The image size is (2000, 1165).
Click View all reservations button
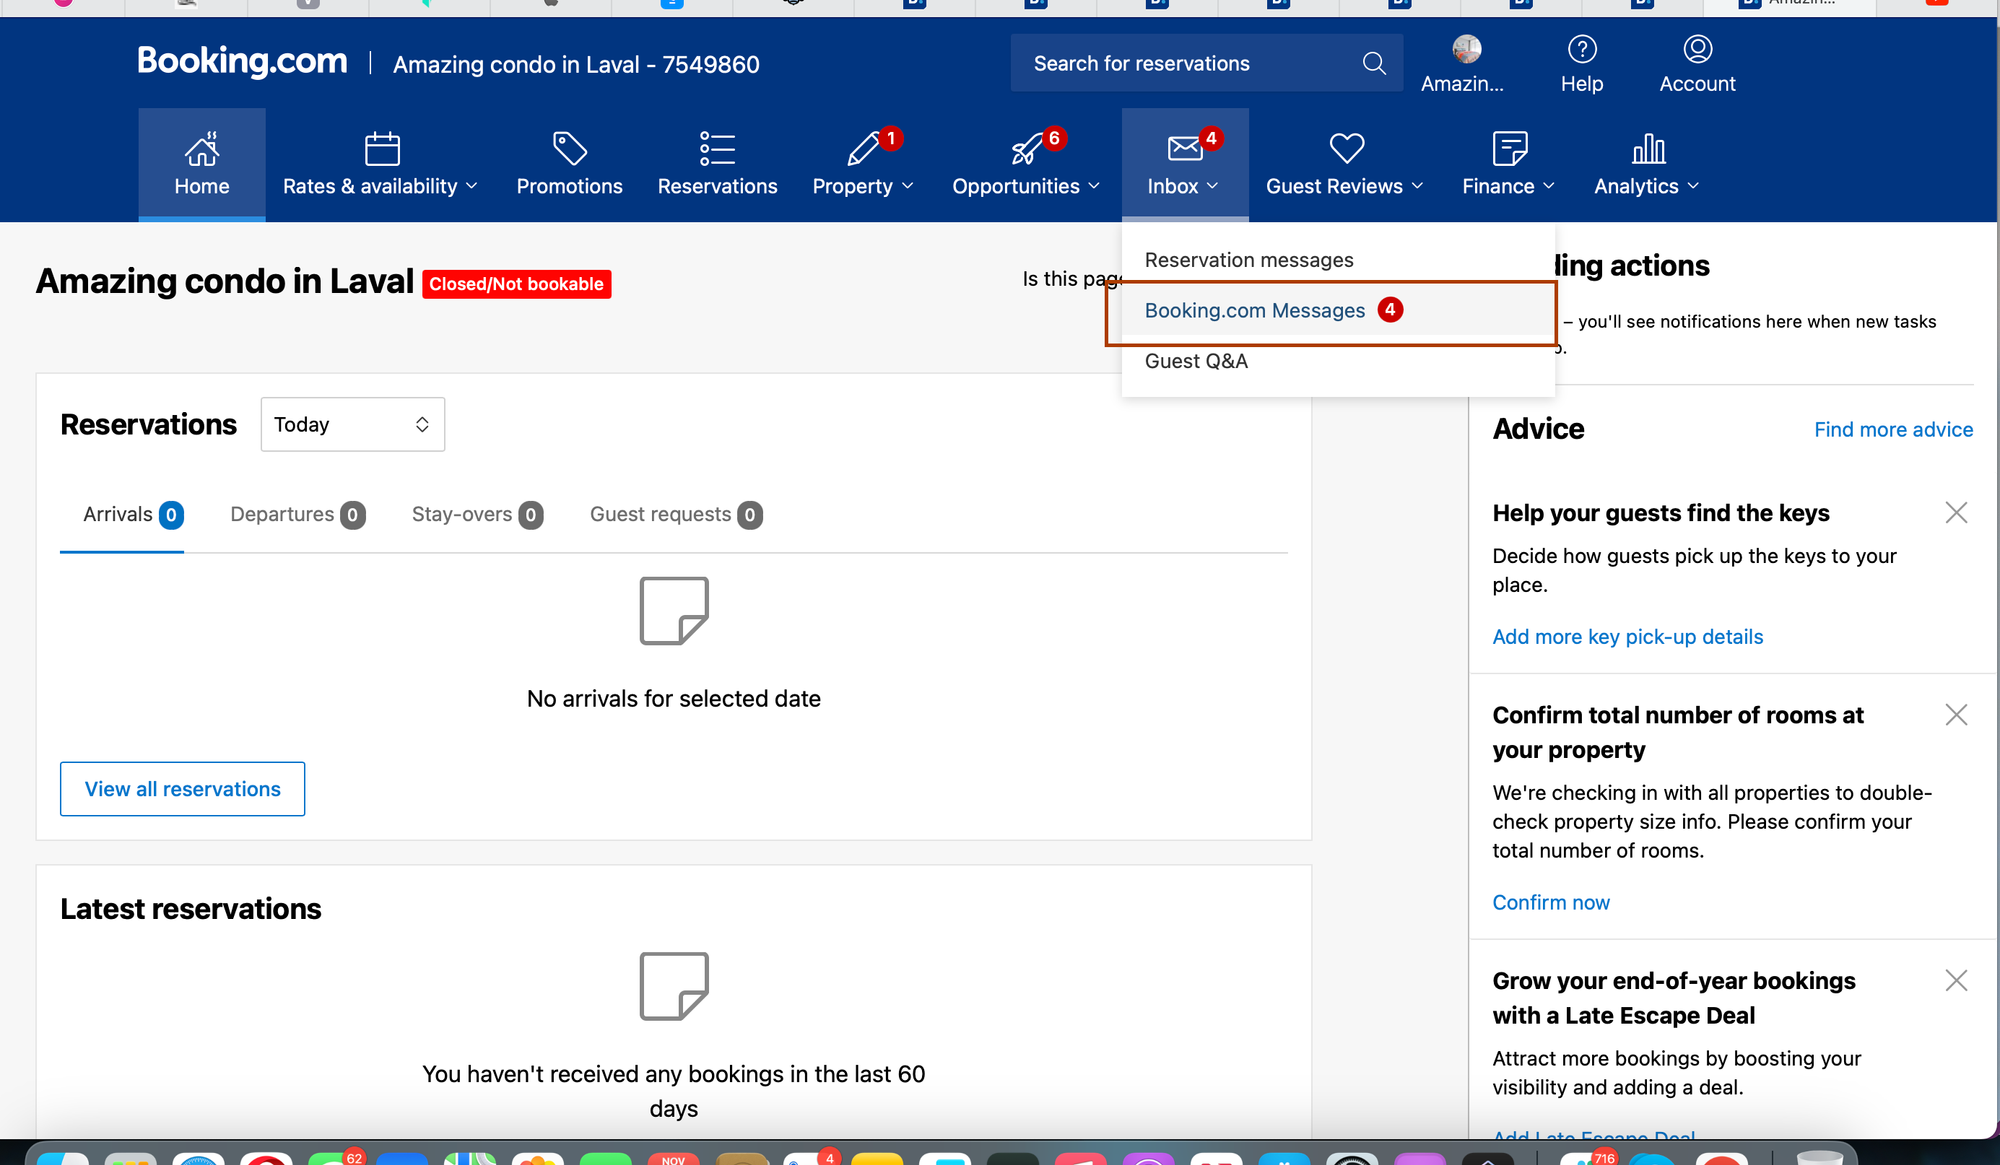coord(182,788)
